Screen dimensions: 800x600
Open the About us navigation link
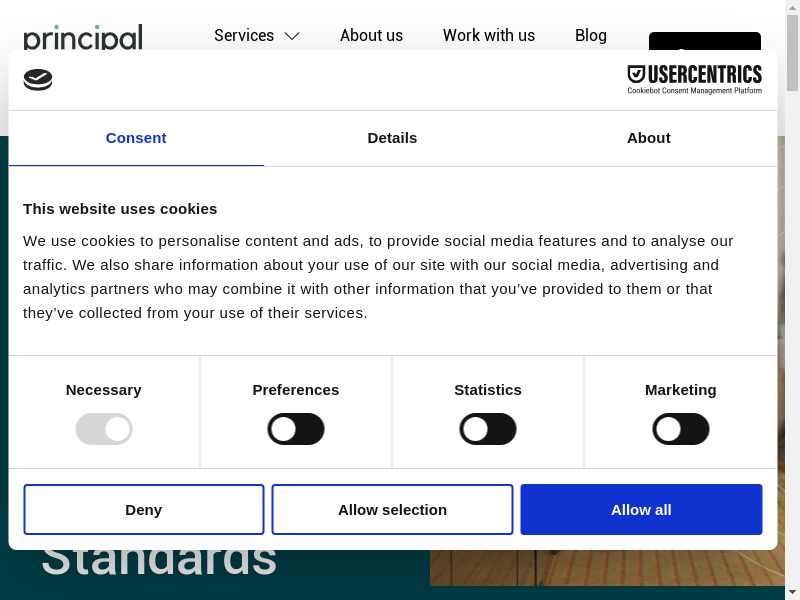371,35
